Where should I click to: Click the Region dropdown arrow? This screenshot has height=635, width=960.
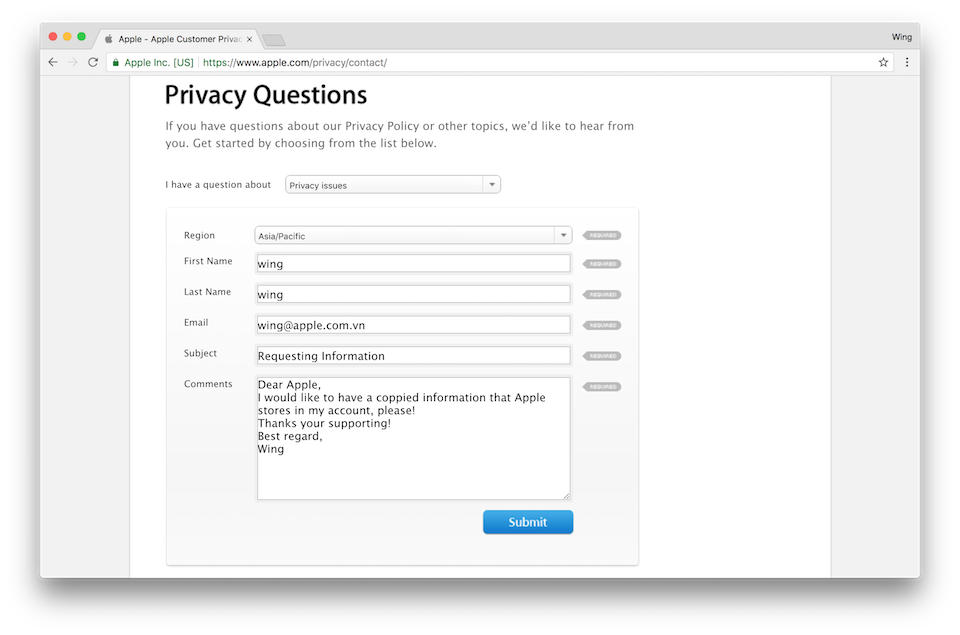pyautogui.click(x=563, y=236)
